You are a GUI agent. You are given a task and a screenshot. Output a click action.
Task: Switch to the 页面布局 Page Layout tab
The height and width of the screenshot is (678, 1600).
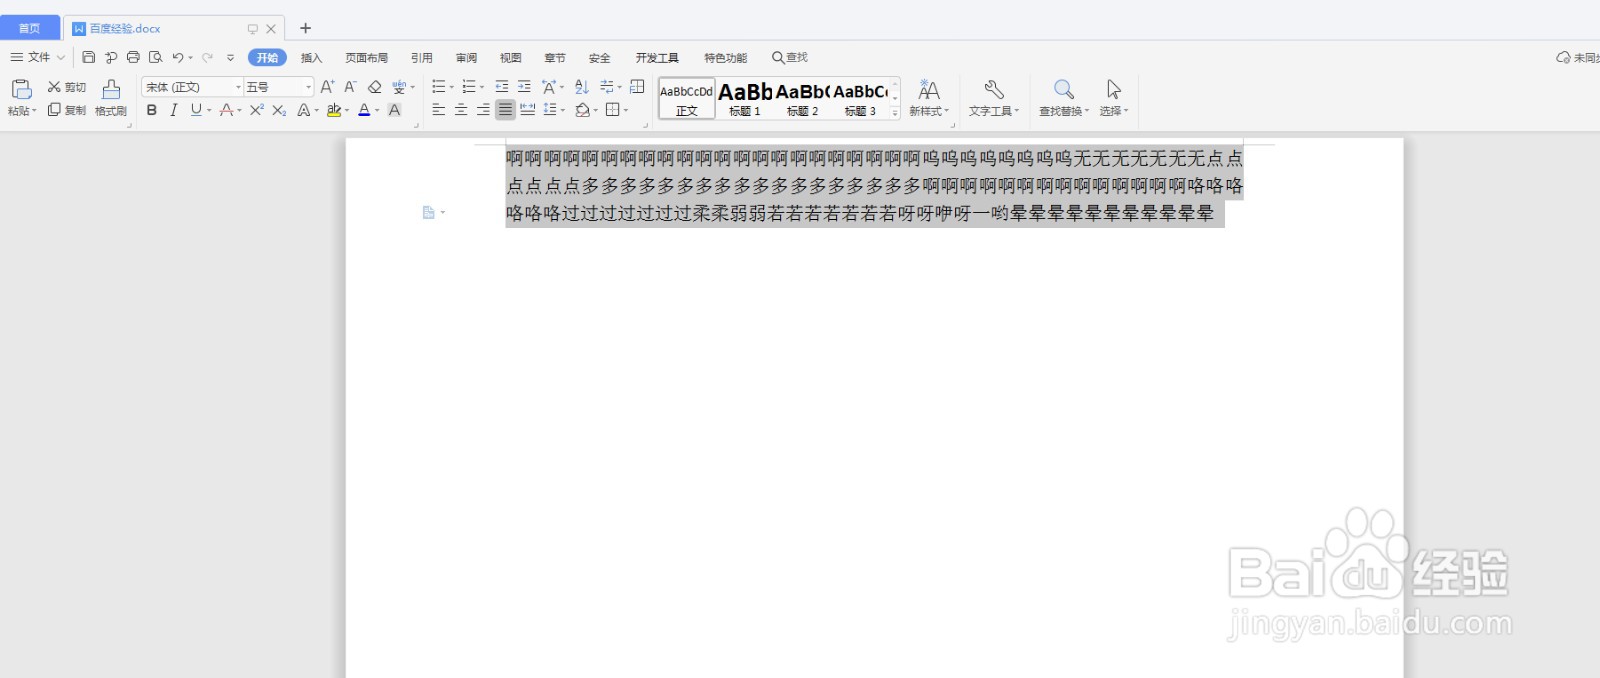tap(367, 57)
